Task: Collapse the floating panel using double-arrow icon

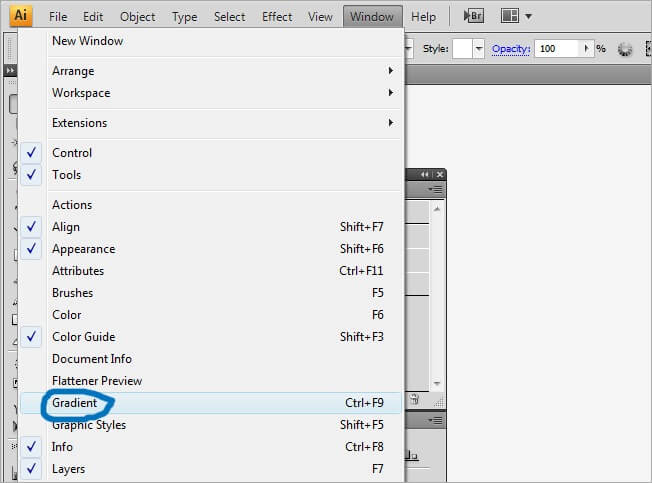Action: [425, 174]
